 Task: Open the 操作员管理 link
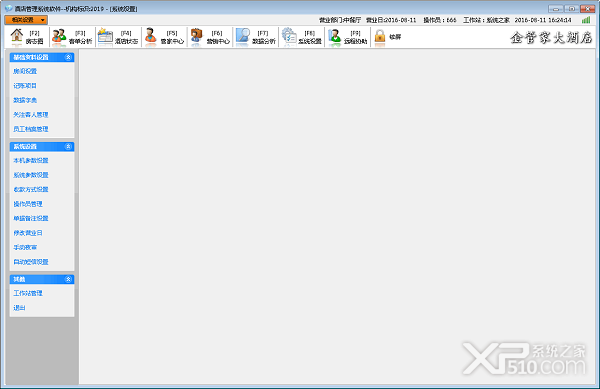28,204
